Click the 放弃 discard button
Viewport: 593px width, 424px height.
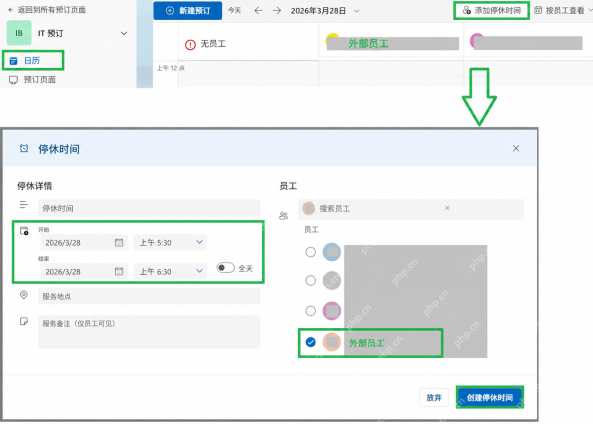point(434,398)
